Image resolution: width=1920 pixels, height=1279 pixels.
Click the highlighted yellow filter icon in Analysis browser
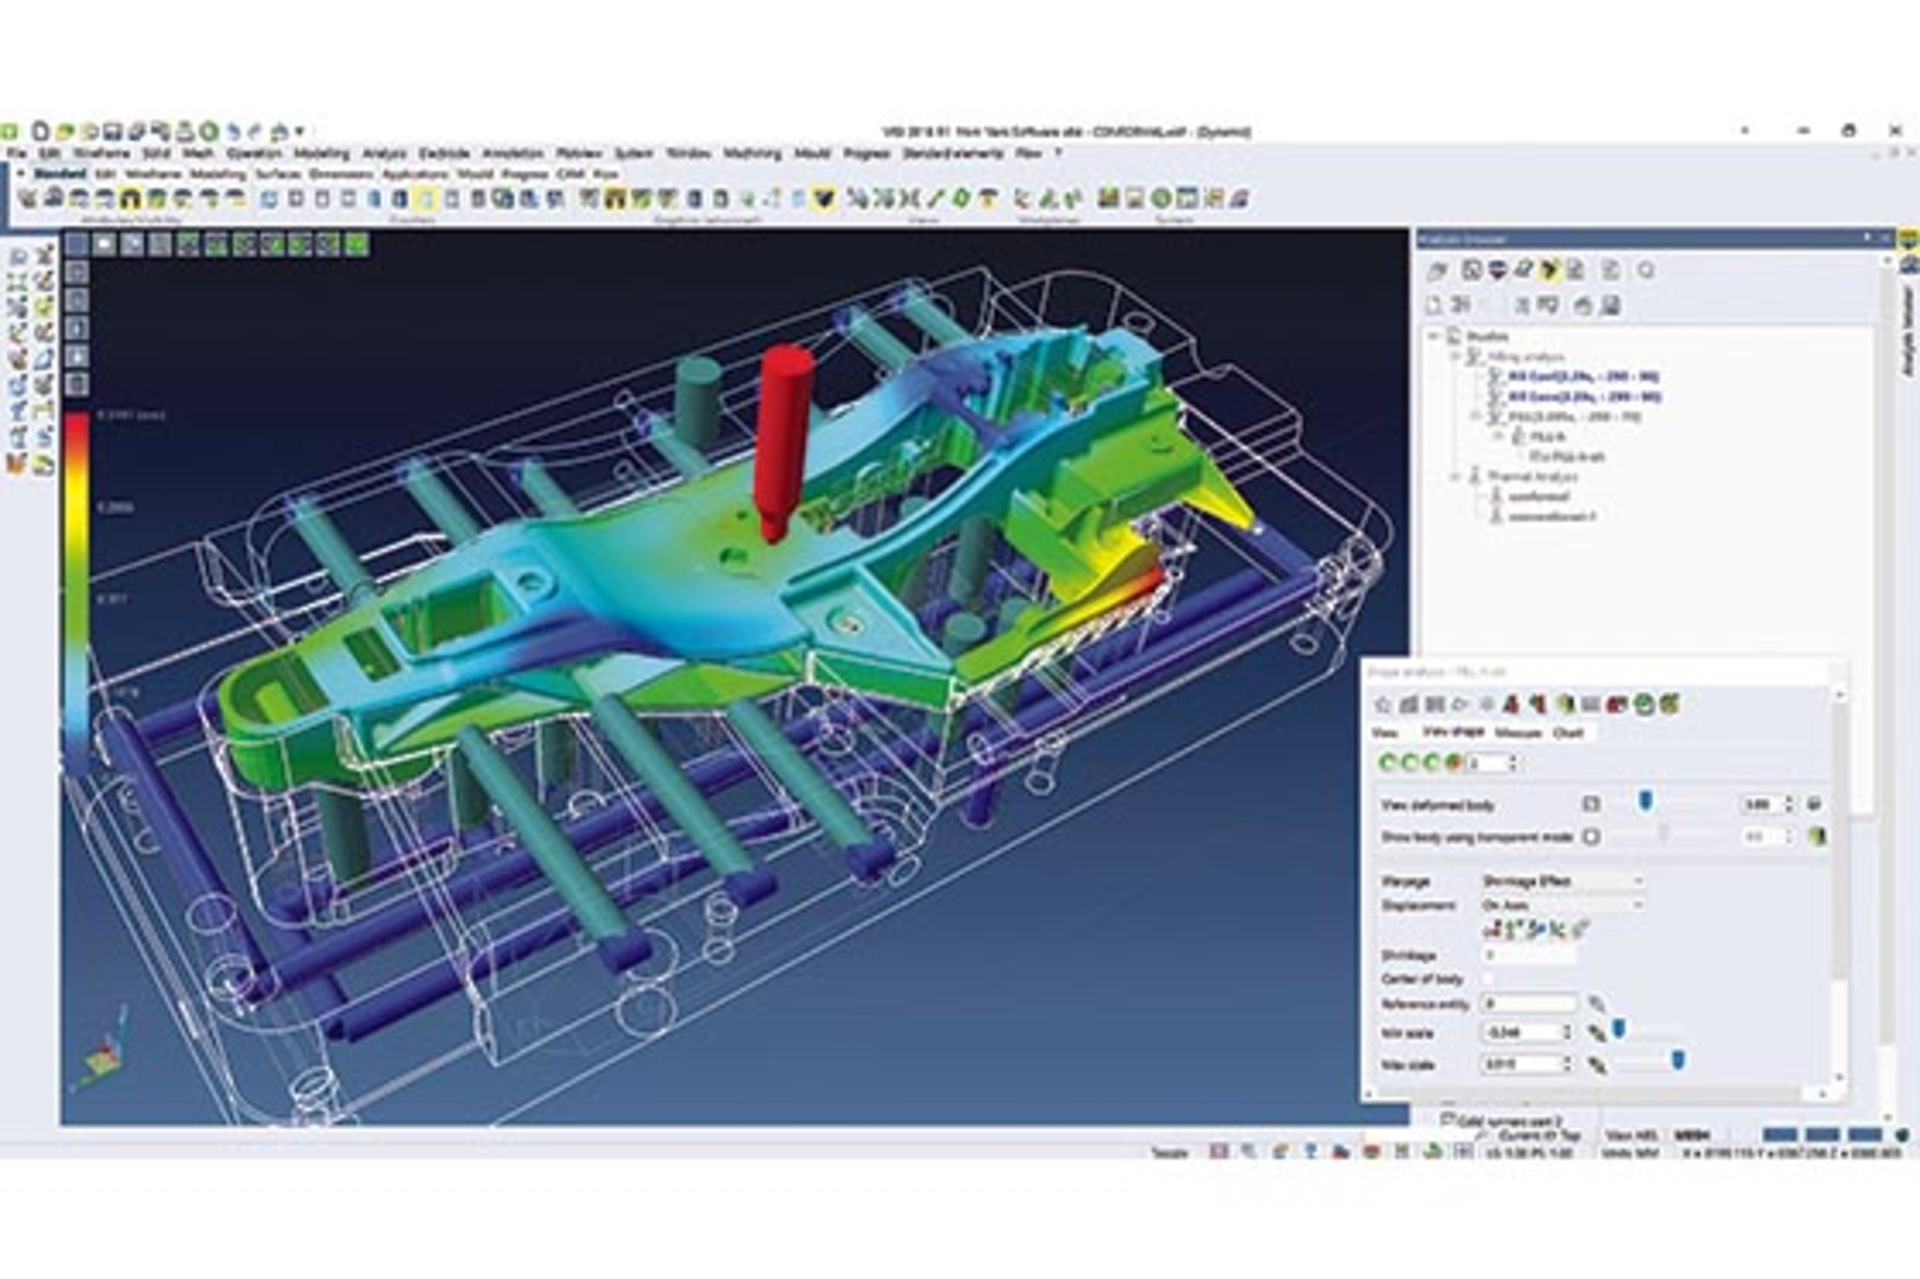[x=1549, y=270]
